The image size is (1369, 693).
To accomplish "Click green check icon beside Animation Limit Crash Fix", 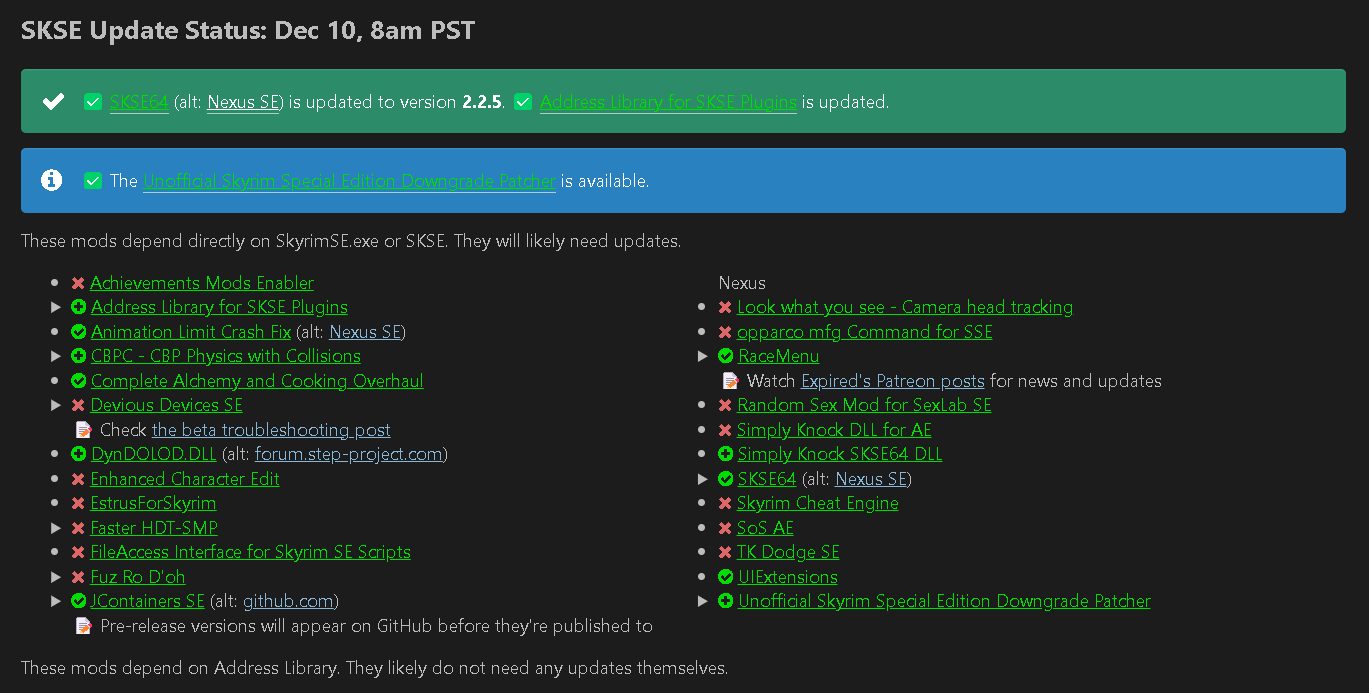I will click(x=78, y=332).
